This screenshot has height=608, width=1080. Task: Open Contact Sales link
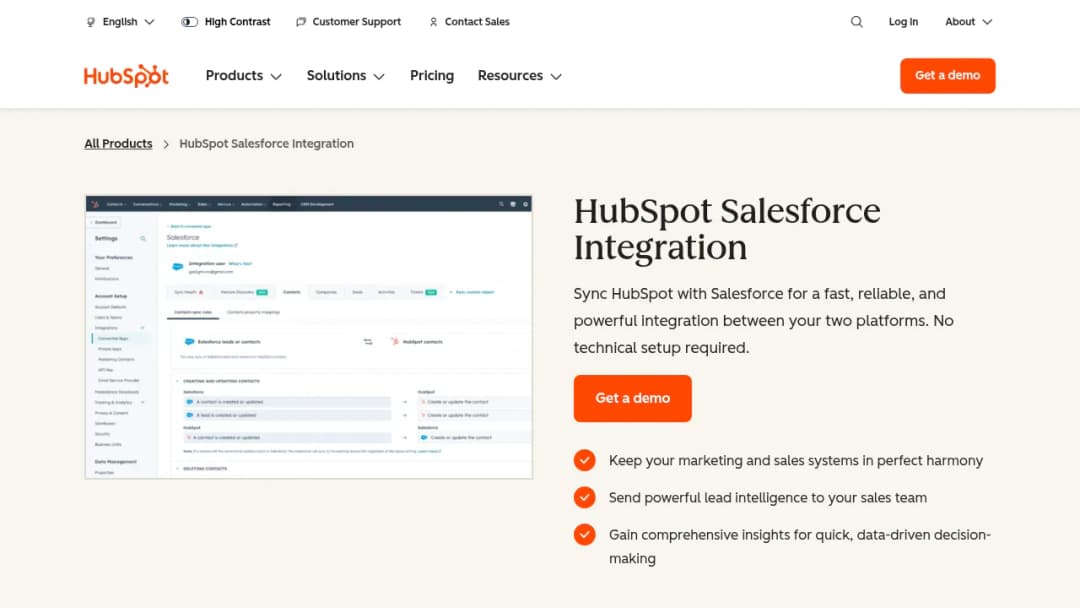coord(477,22)
